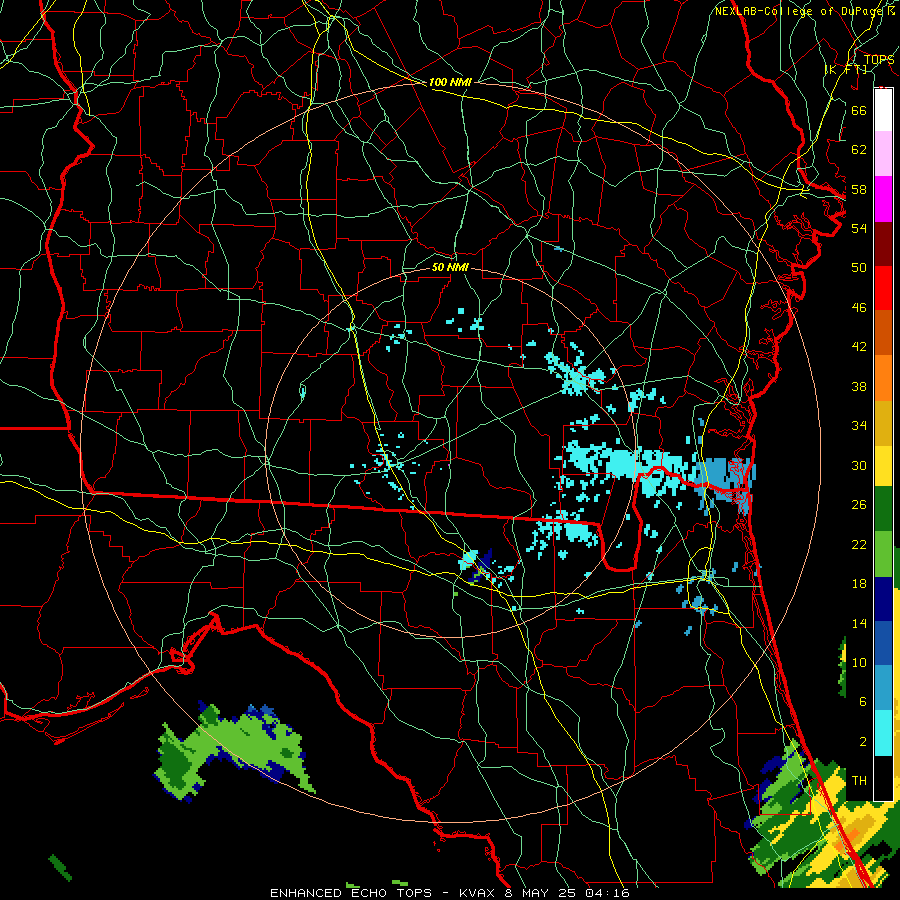Click the legend value "10"

pyautogui.click(x=859, y=662)
